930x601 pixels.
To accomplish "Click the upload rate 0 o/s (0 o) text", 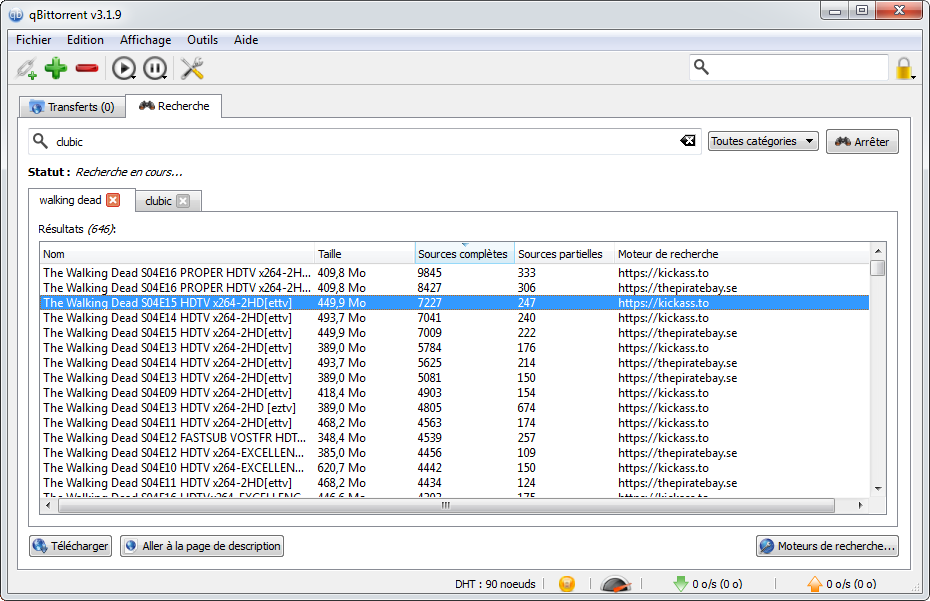I will [851, 584].
